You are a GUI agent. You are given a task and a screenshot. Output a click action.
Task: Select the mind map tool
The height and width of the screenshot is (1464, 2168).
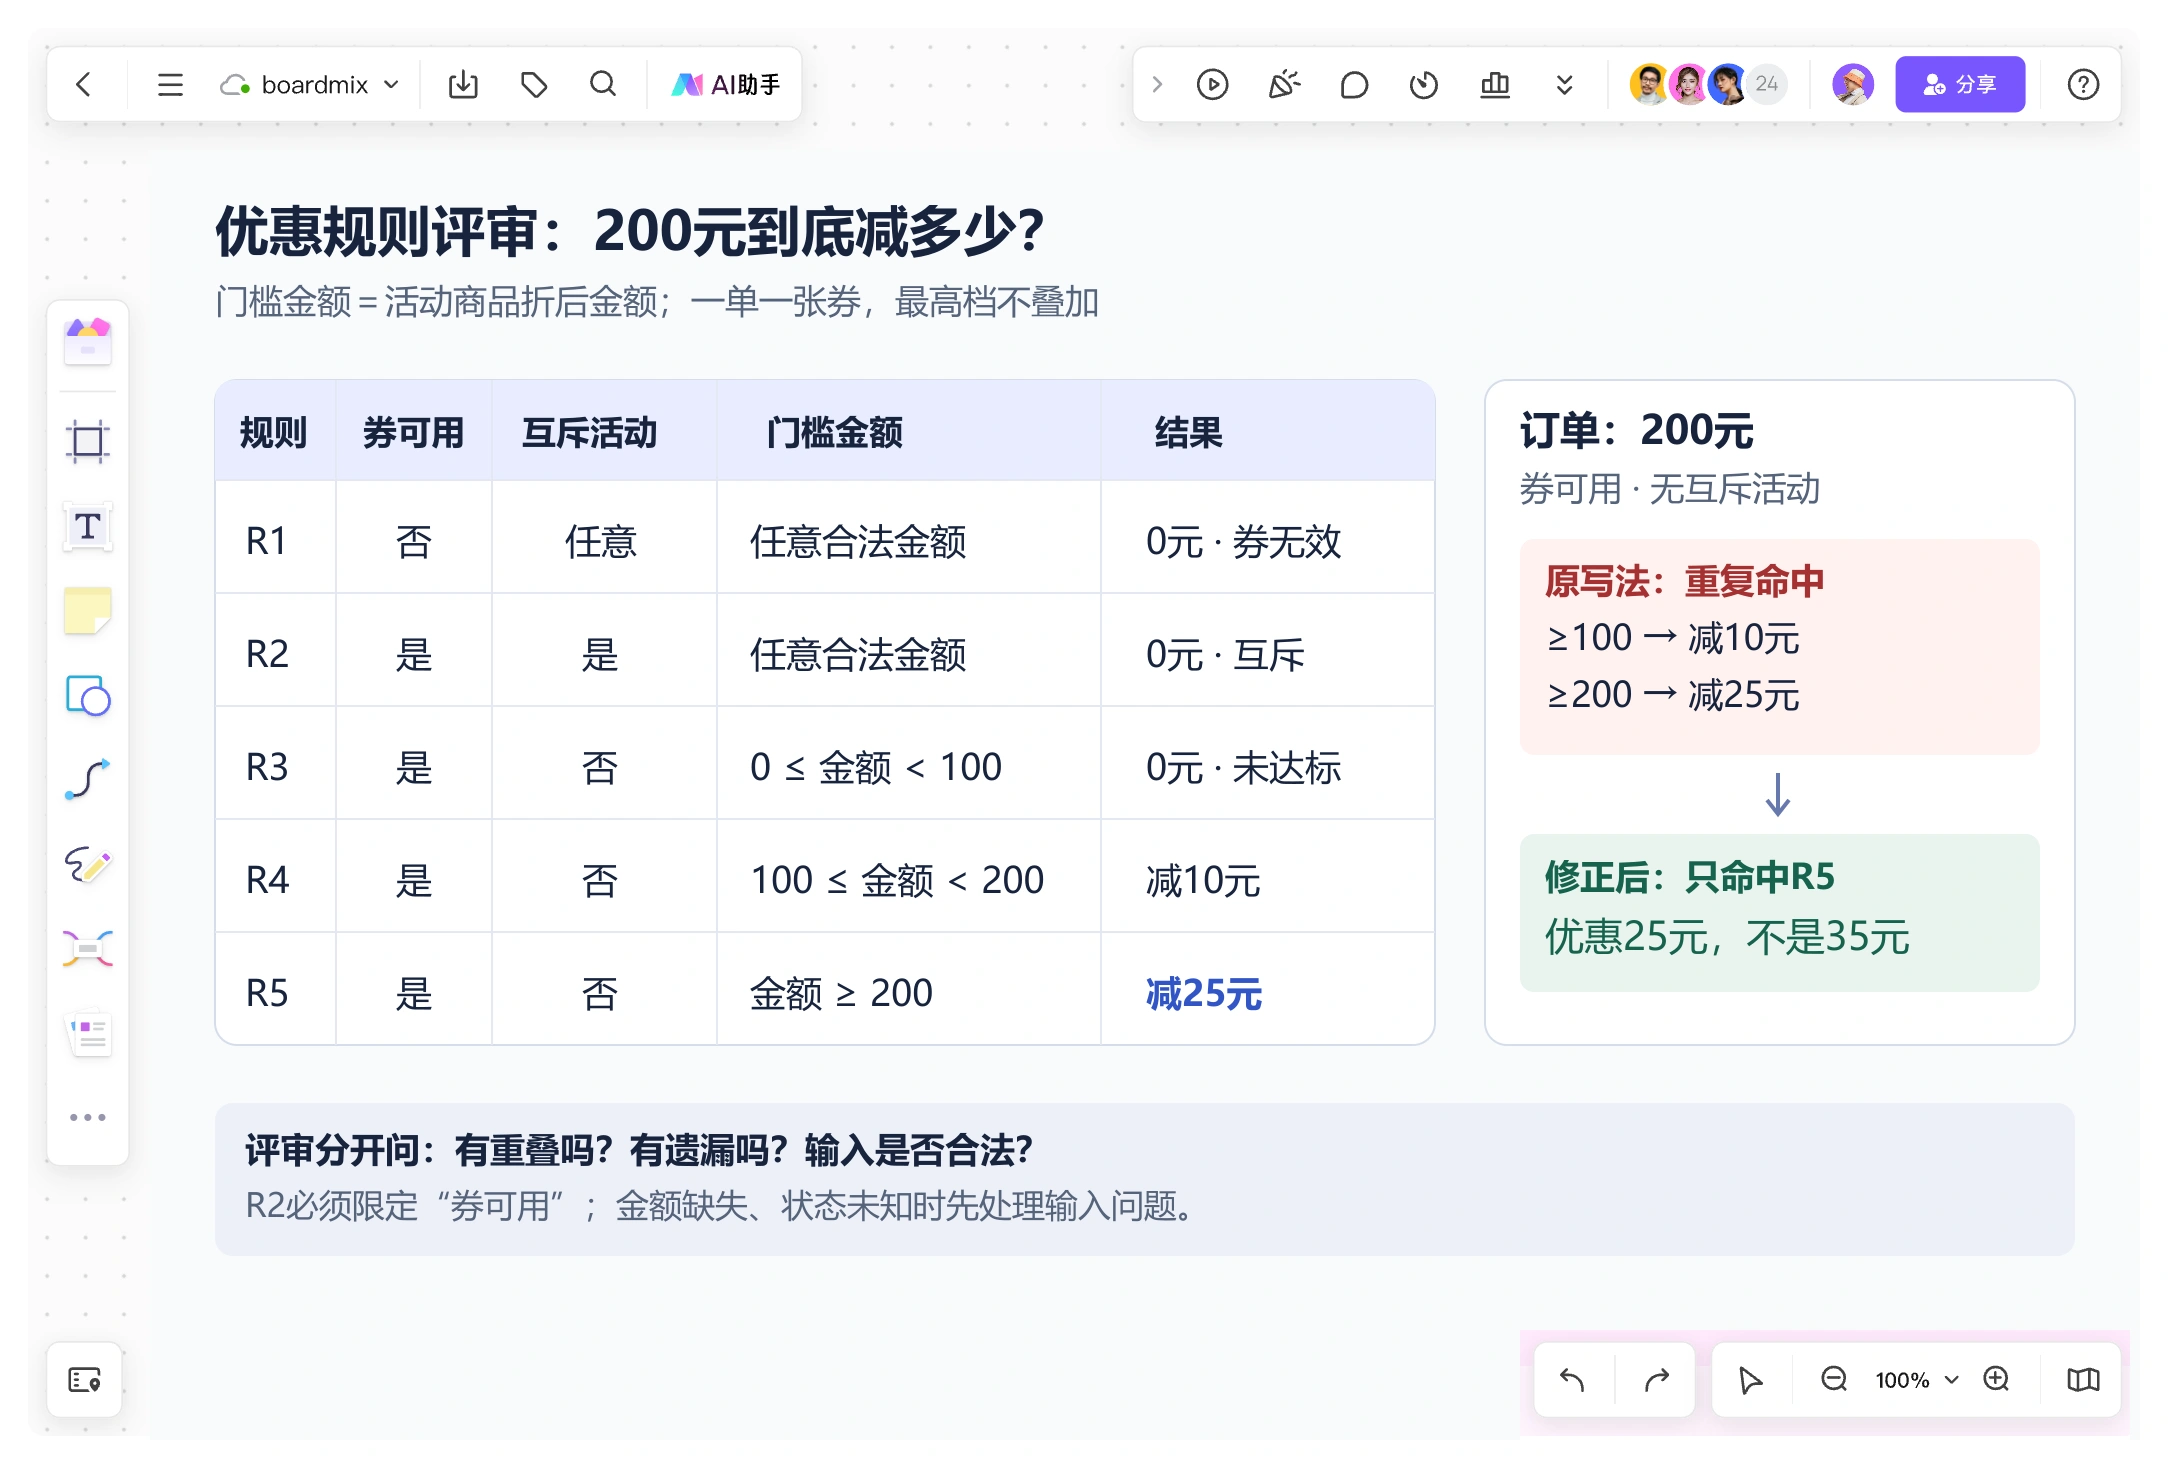(88, 948)
